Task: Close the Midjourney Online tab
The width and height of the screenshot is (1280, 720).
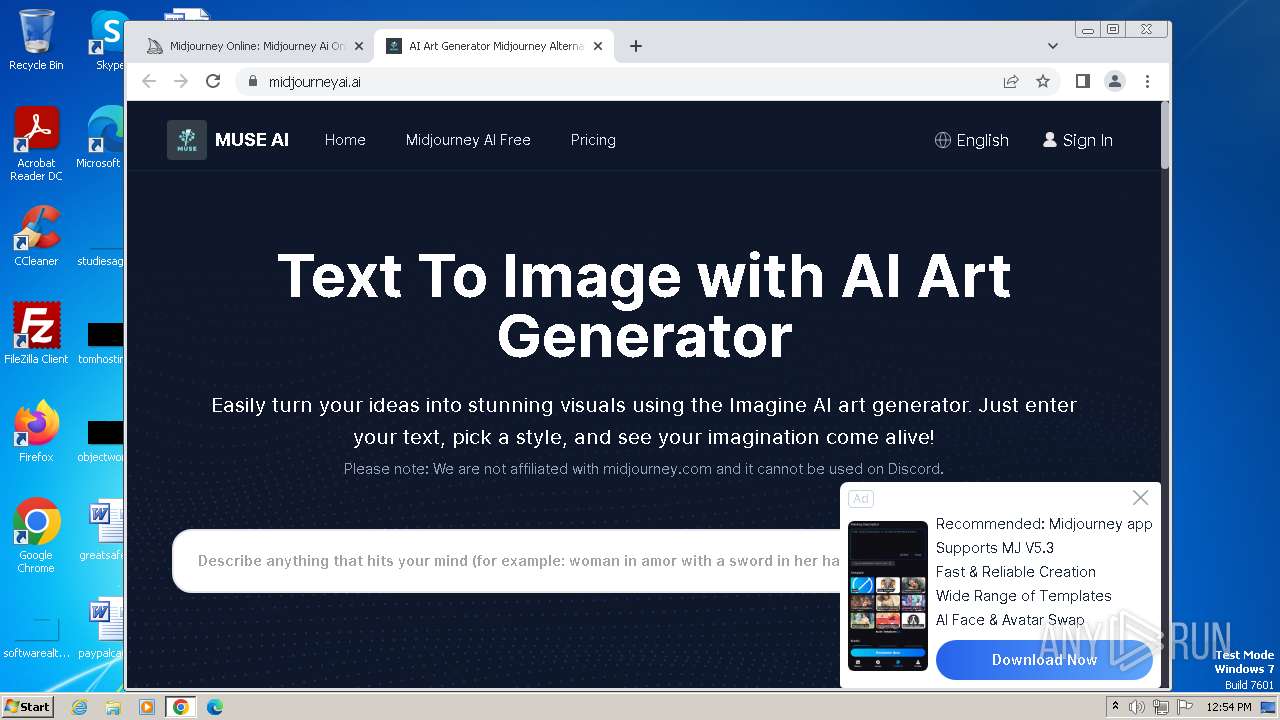Action: tap(359, 46)
